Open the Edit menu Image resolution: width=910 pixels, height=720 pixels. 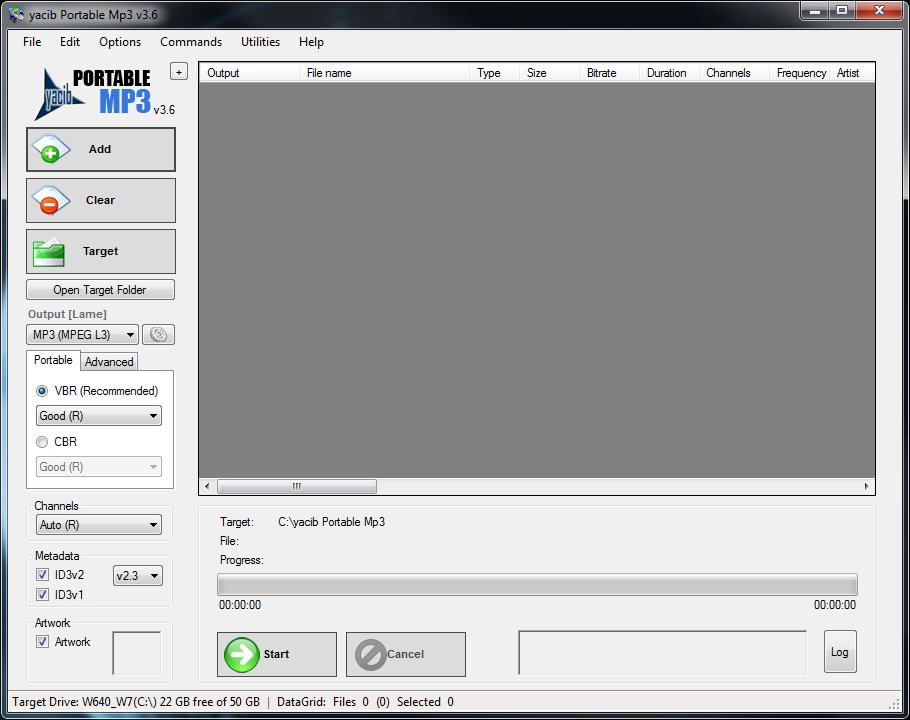[70, 42]
